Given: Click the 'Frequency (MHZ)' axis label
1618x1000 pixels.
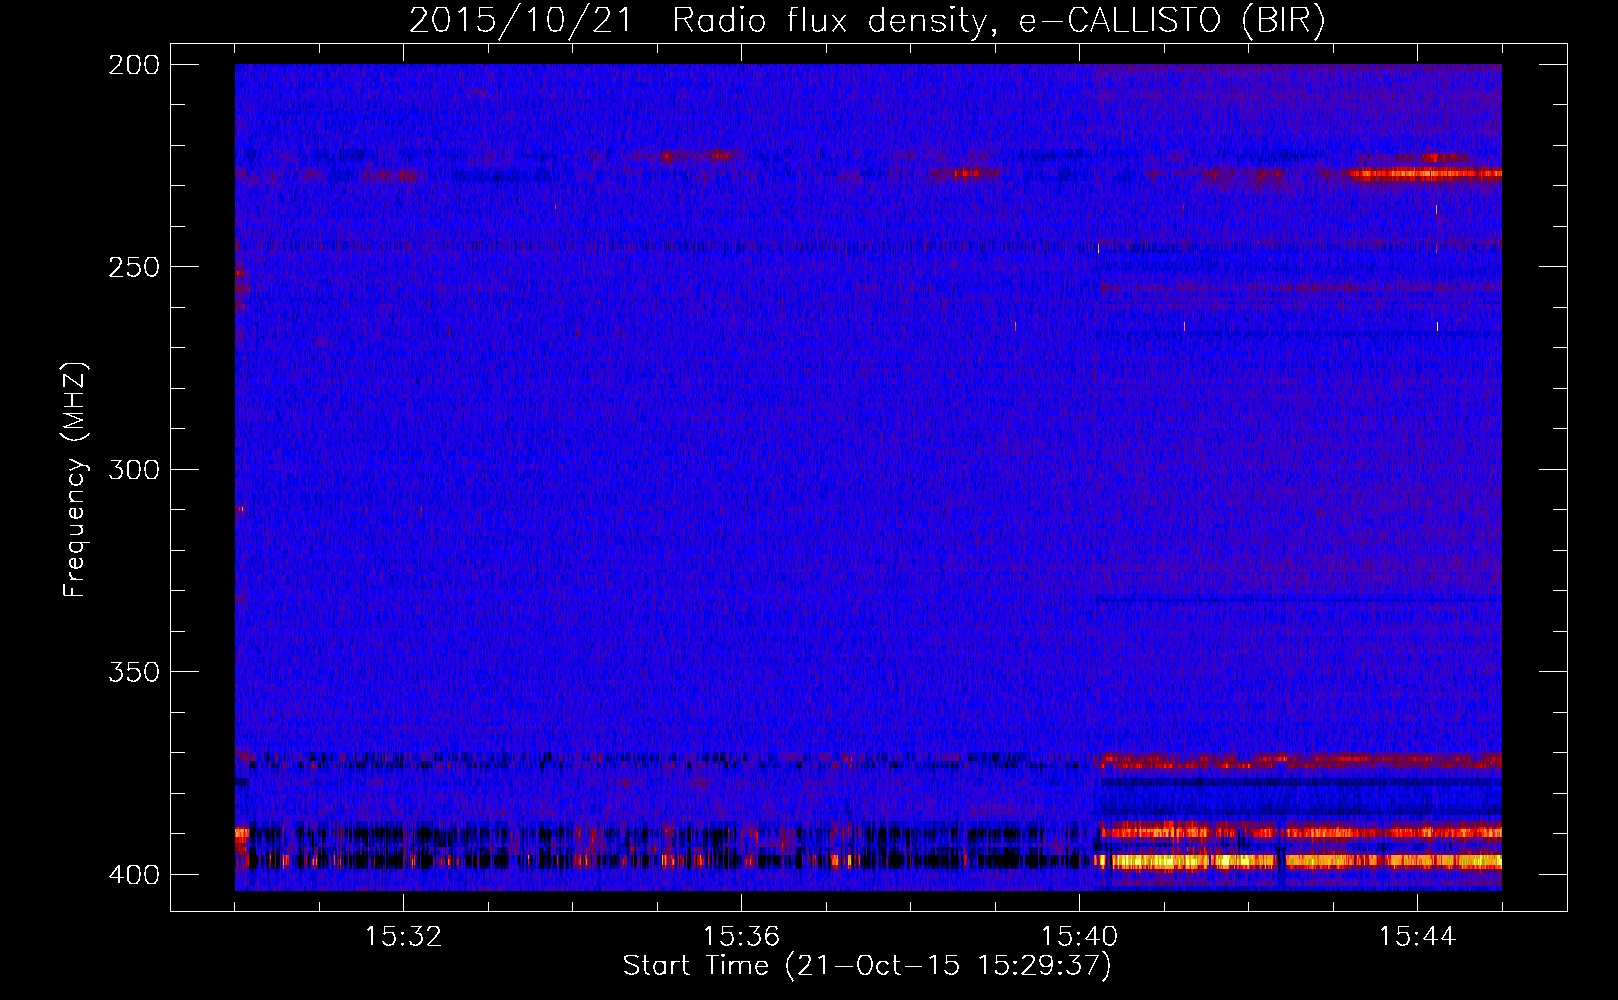Looking at the screenshot, I should point(75,479).
